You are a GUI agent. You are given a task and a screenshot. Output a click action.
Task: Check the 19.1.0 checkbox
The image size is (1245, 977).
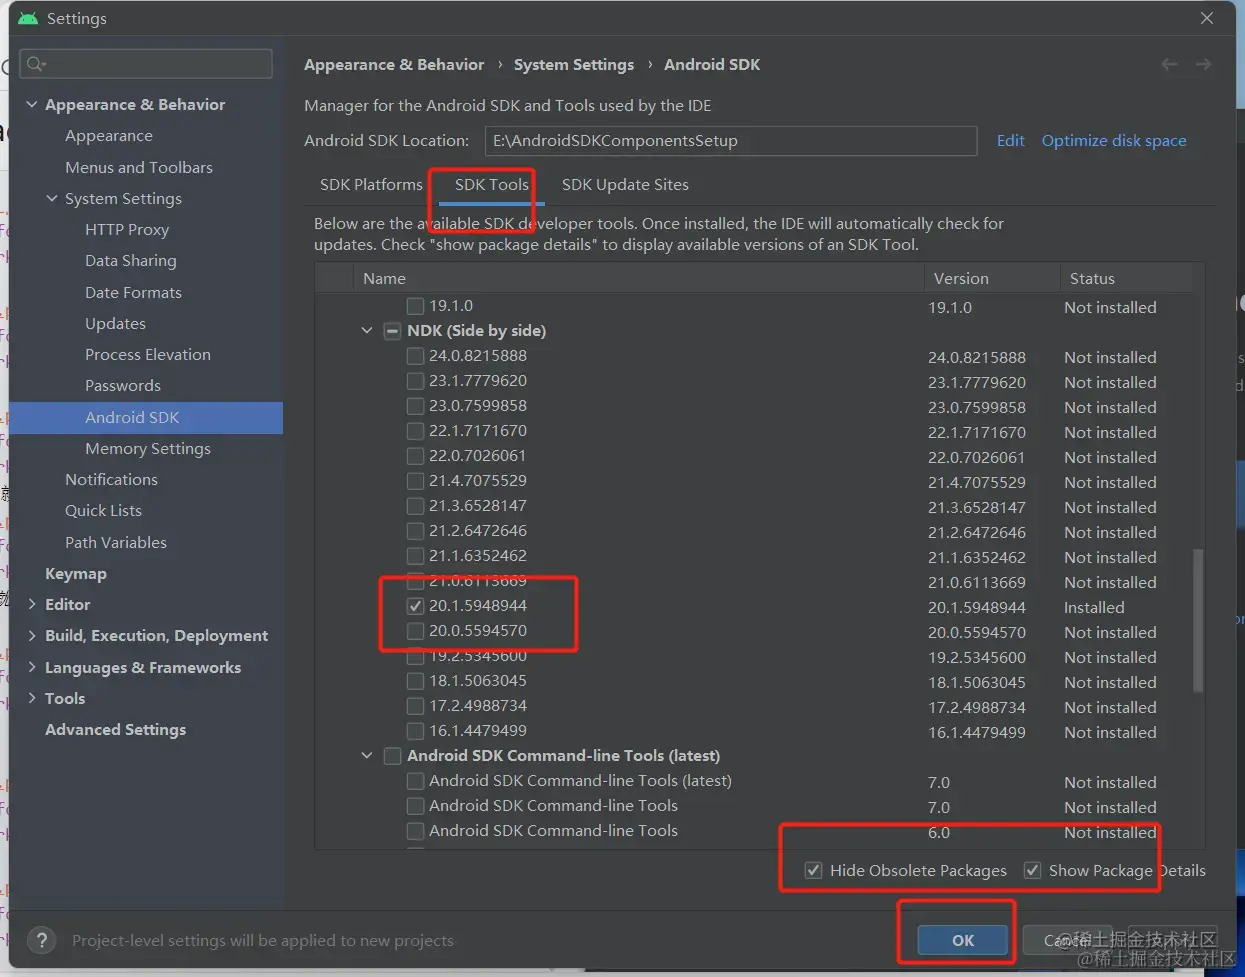tap(415, 306)
